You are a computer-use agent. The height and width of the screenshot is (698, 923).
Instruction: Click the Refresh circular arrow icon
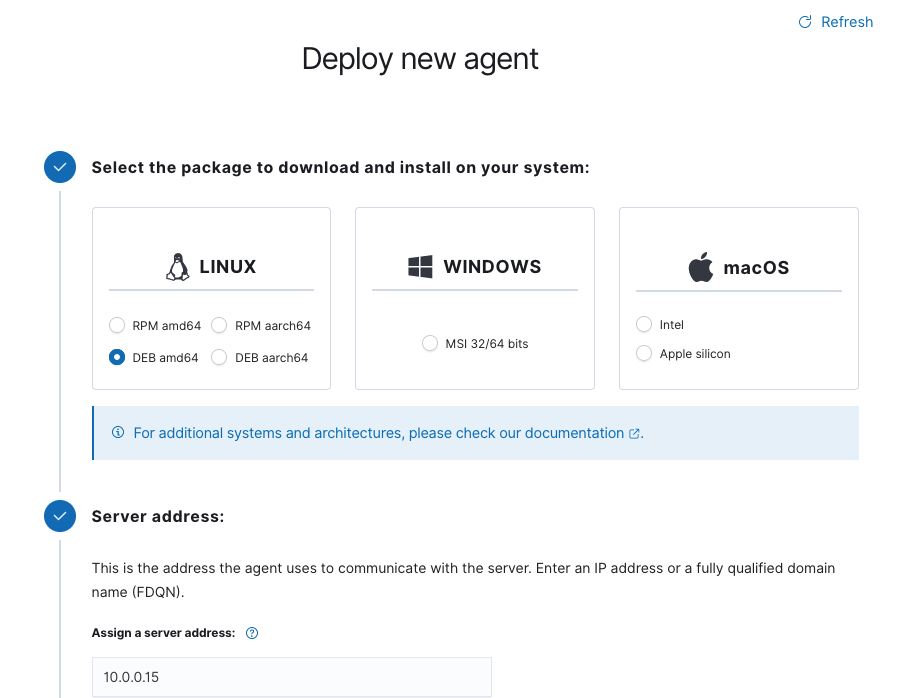point(805,22)
